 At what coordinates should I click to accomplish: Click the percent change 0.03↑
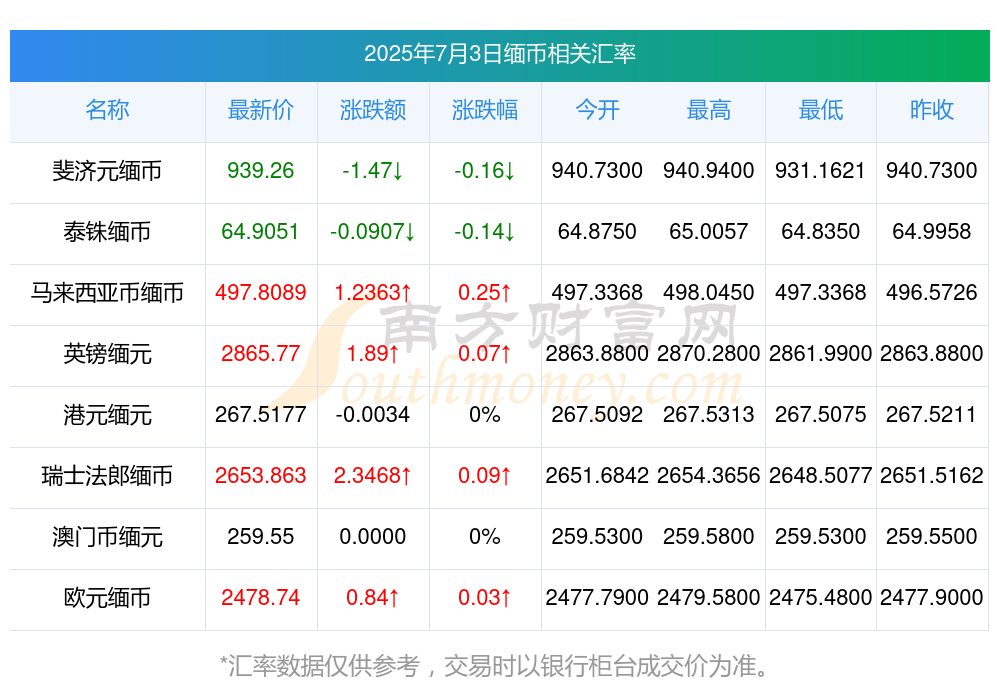[x=485, y=597]
